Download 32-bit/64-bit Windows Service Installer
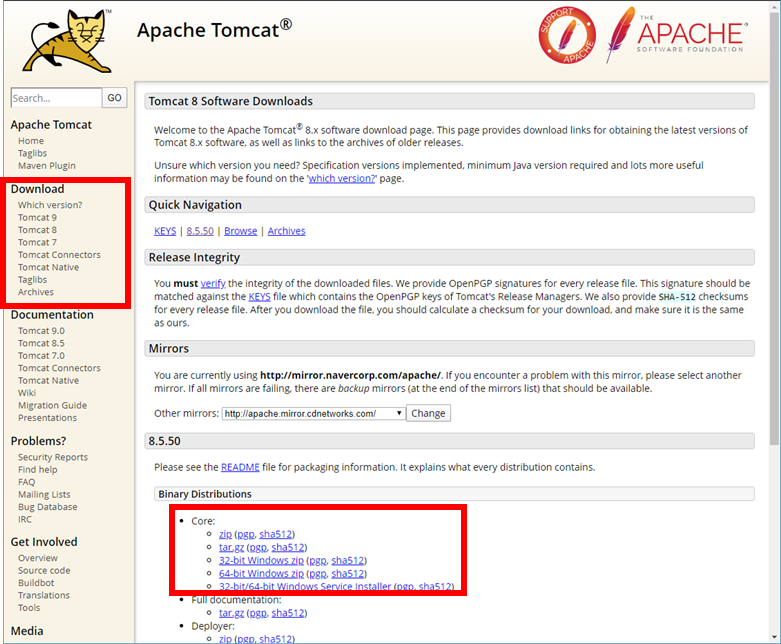The height and width of the screenshot is (644, 781). [x=305, y=586]
